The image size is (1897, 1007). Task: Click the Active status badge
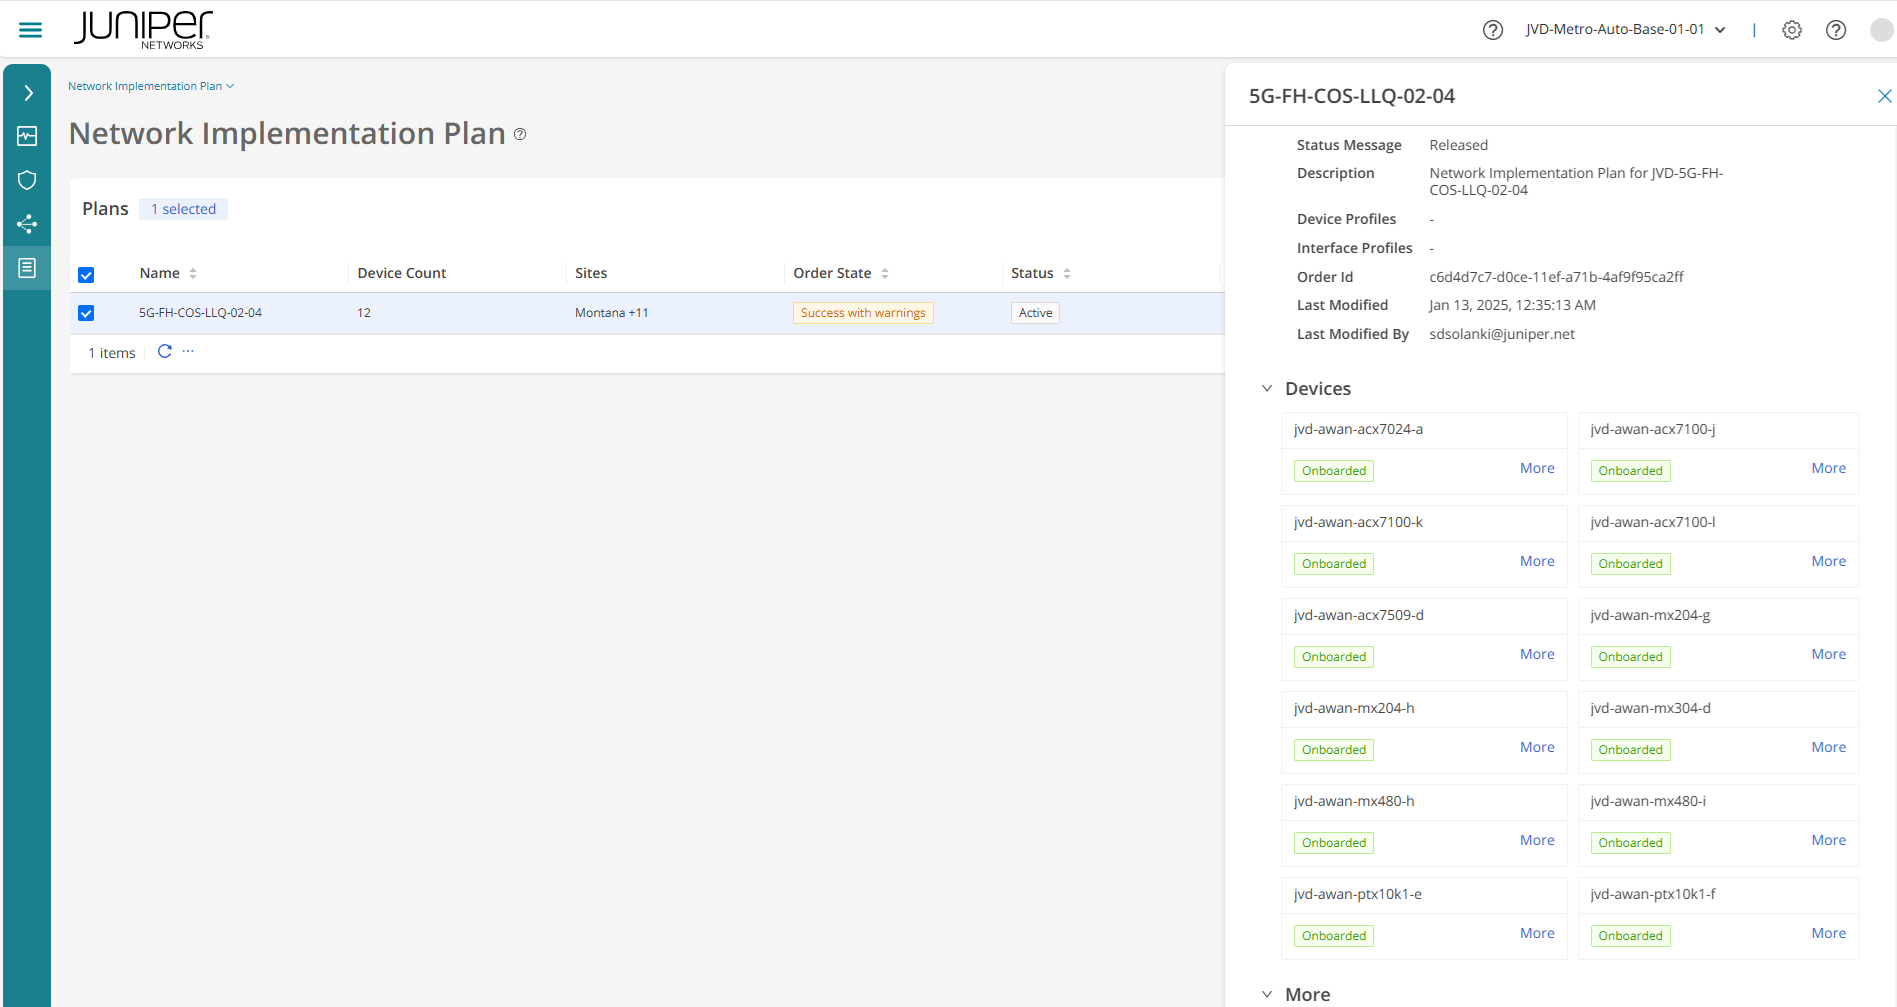pos(1035,313)
